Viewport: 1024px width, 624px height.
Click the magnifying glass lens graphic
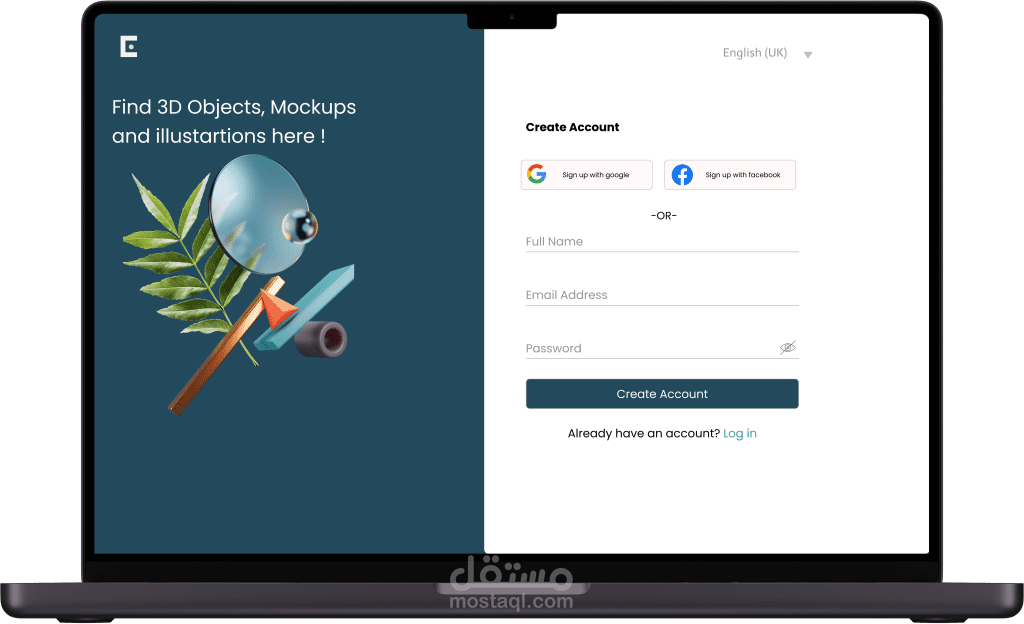click(259, 213)
